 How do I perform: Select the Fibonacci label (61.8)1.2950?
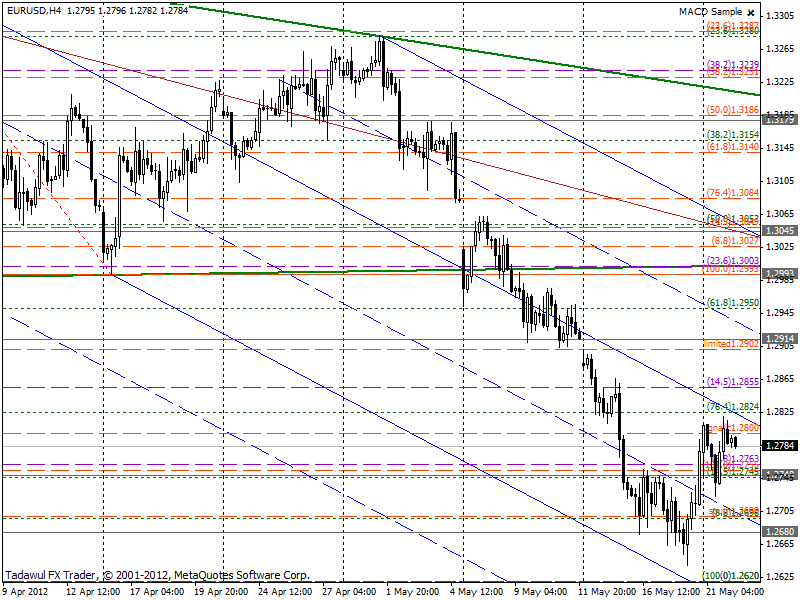[733, 303]
